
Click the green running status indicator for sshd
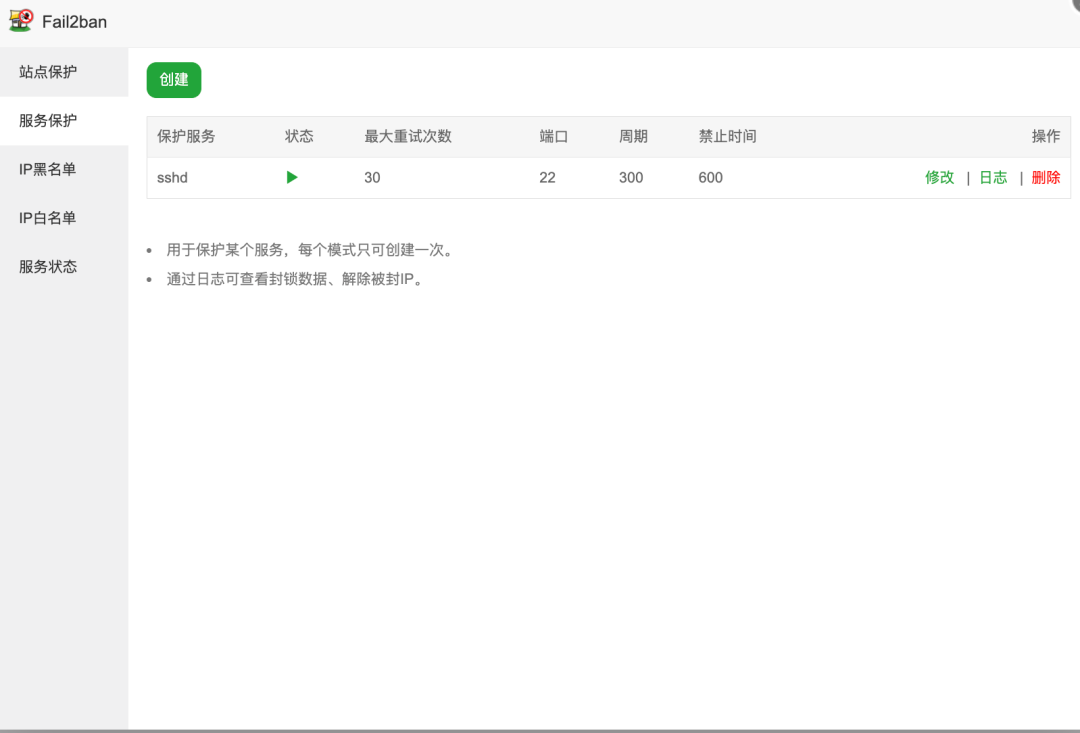[x=291, y=177]
